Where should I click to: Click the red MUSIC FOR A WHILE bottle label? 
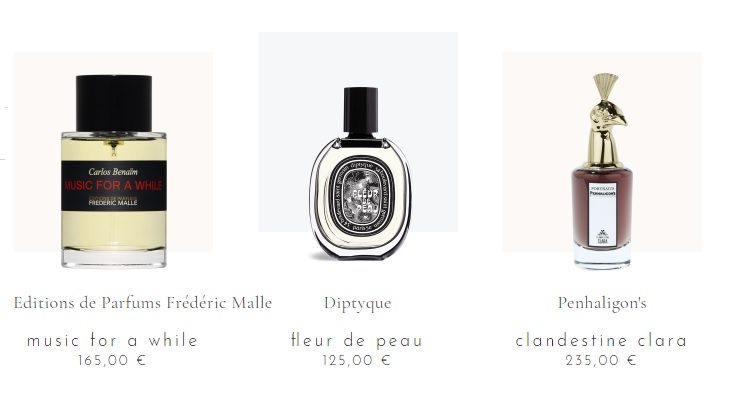(113, 185)
